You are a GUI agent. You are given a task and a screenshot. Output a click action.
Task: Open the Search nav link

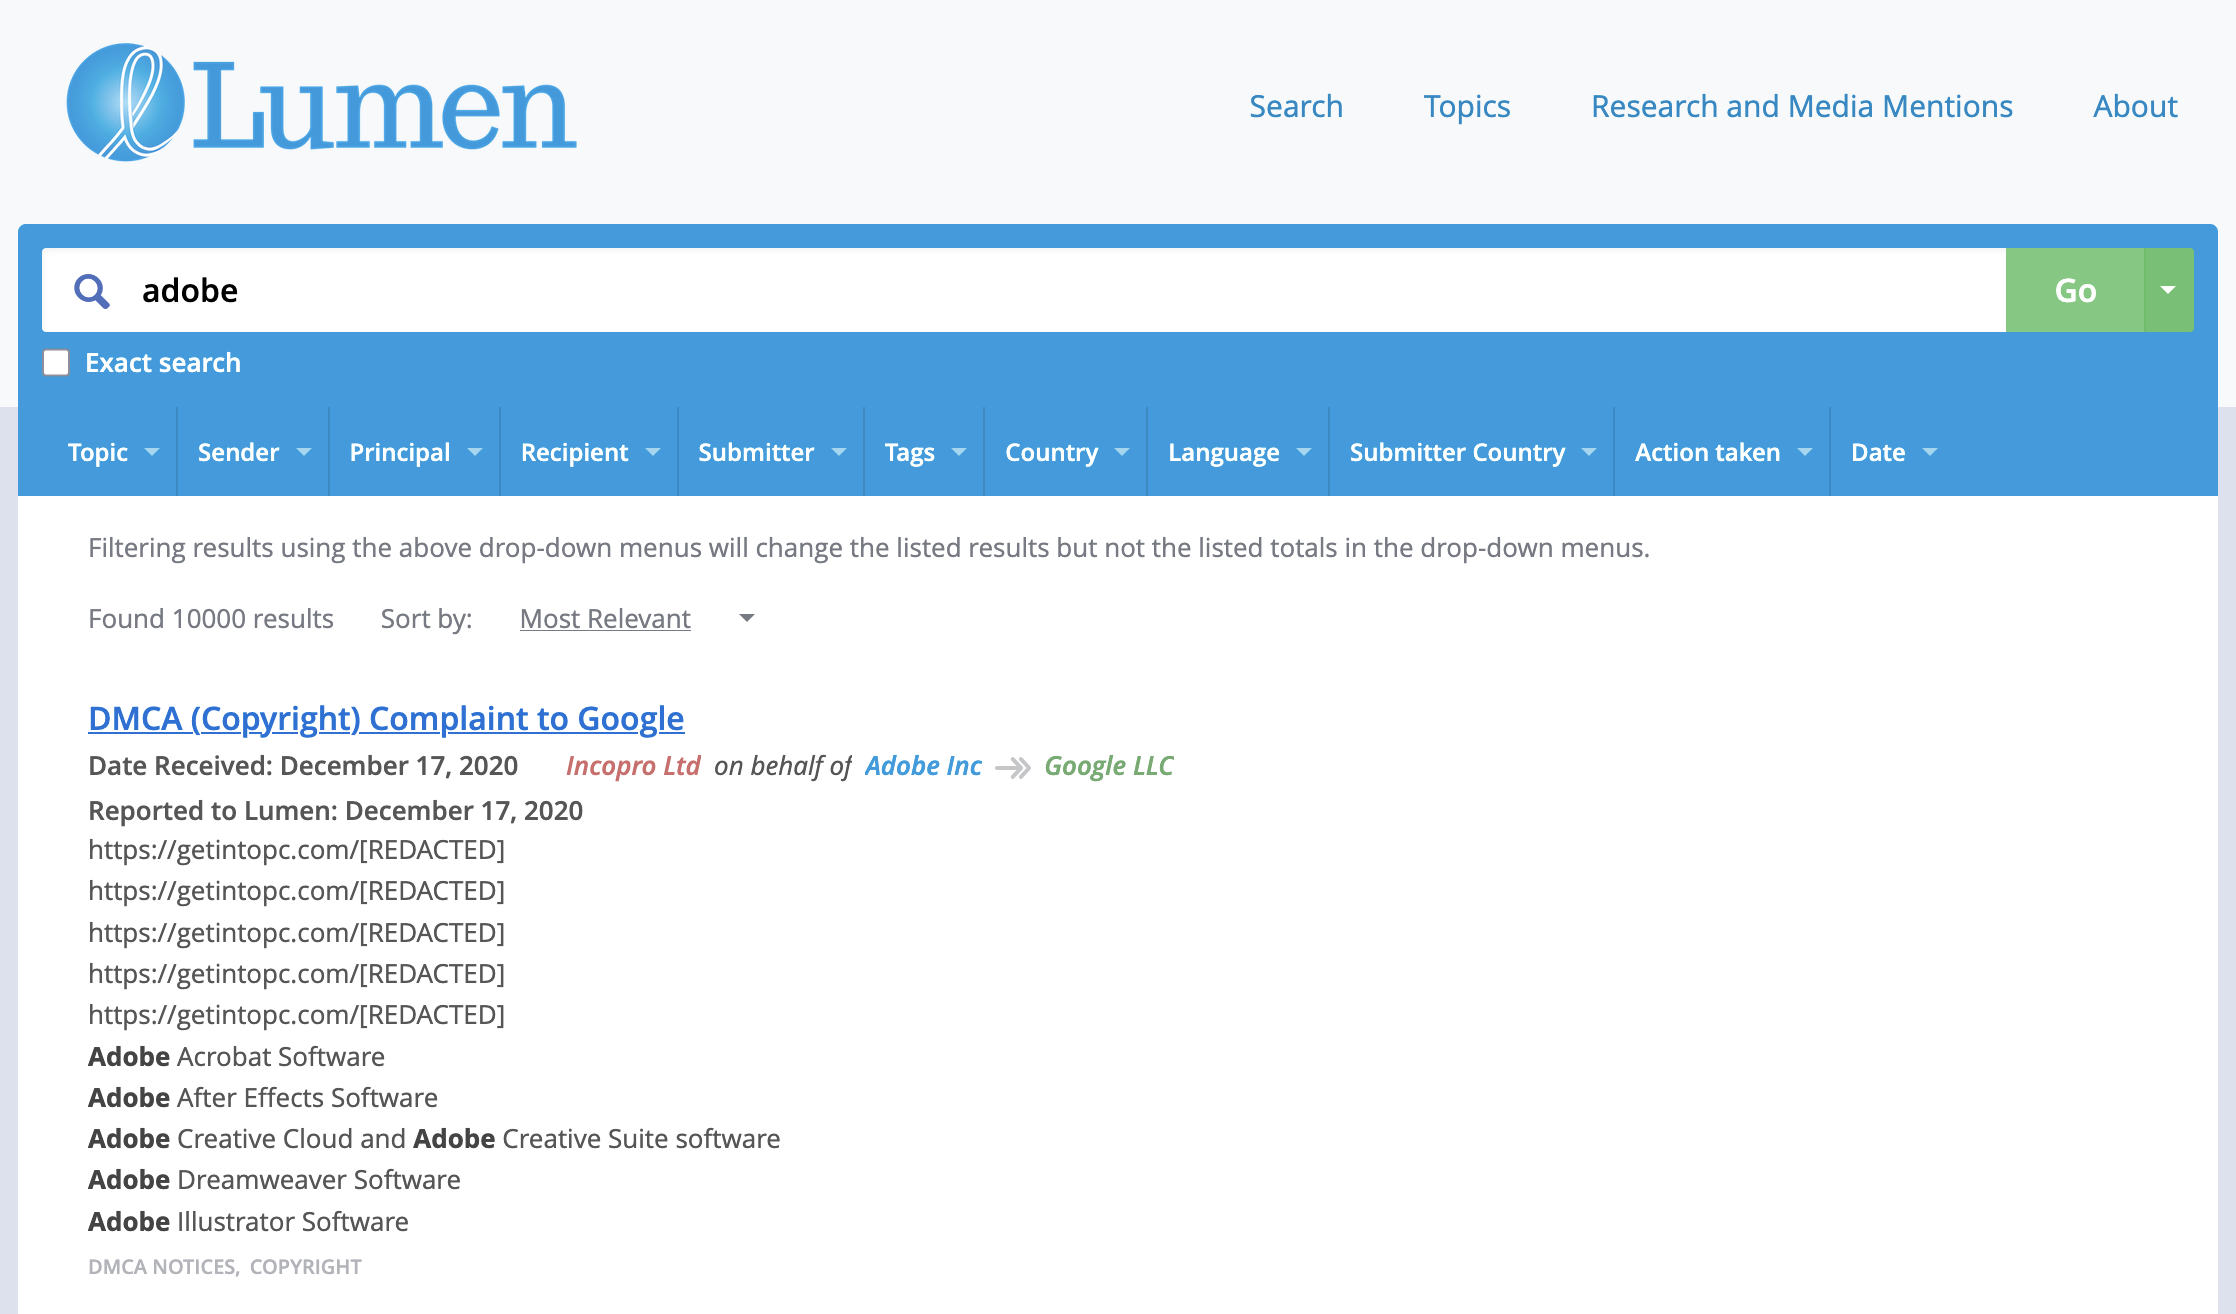(1296, 106)
